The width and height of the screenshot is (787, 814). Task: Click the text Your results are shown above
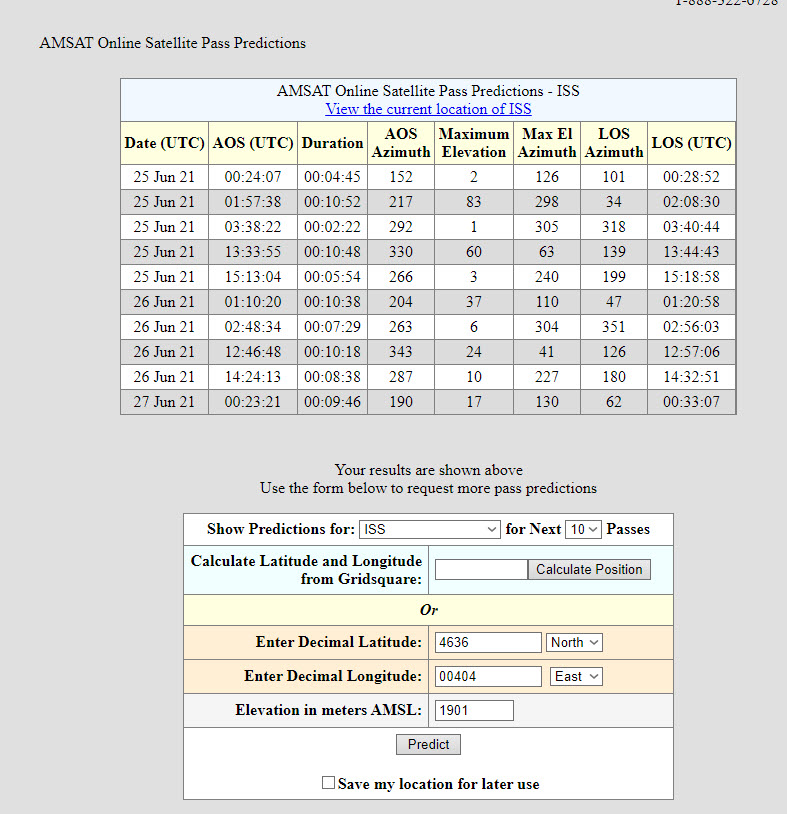428,470
